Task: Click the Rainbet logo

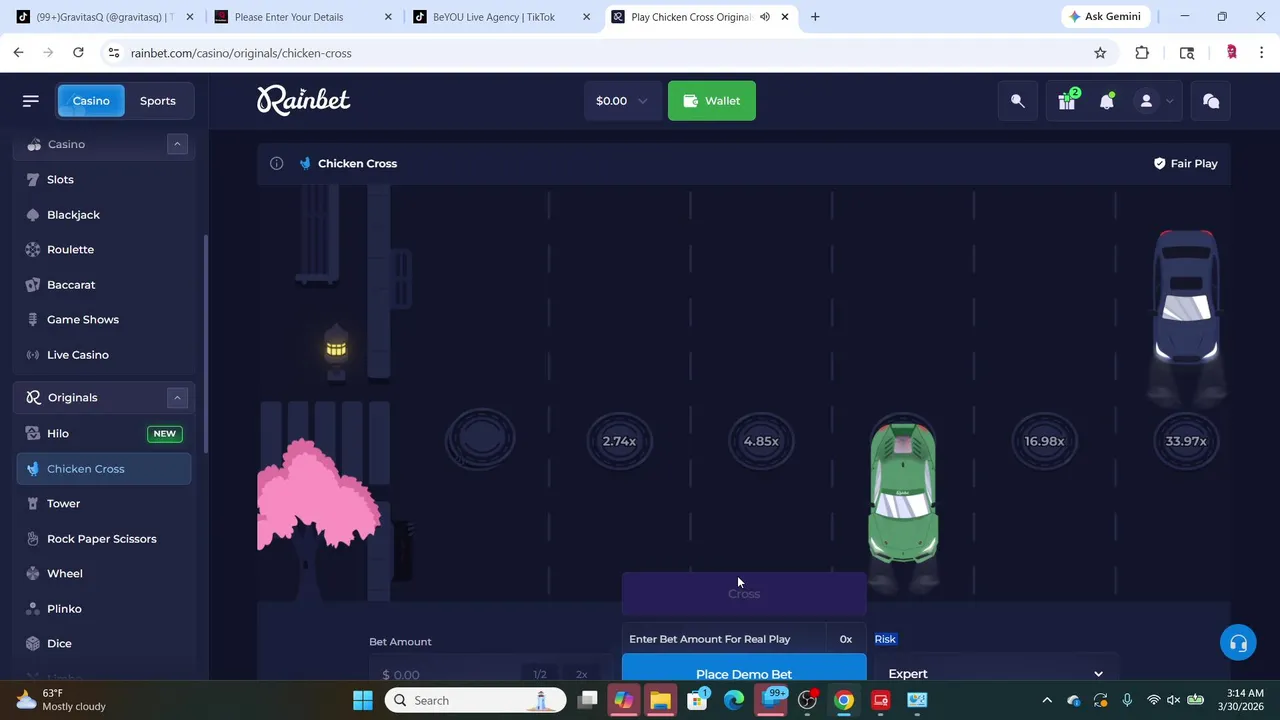Action: (x=303, y=100)
